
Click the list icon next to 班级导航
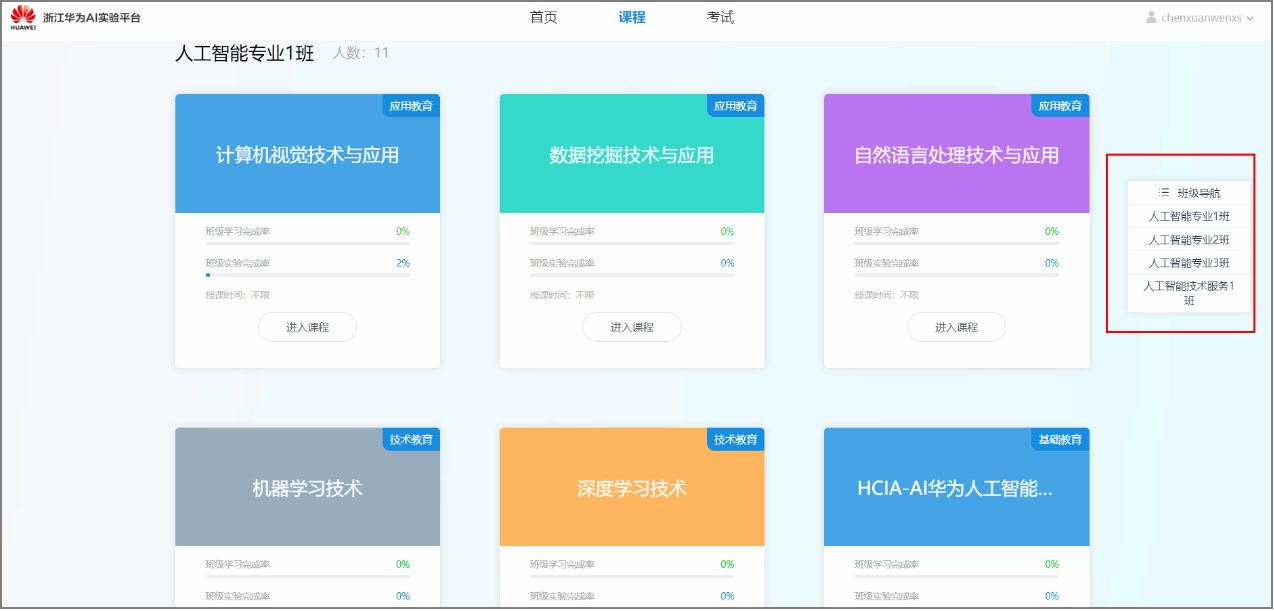coord(1164,192)
